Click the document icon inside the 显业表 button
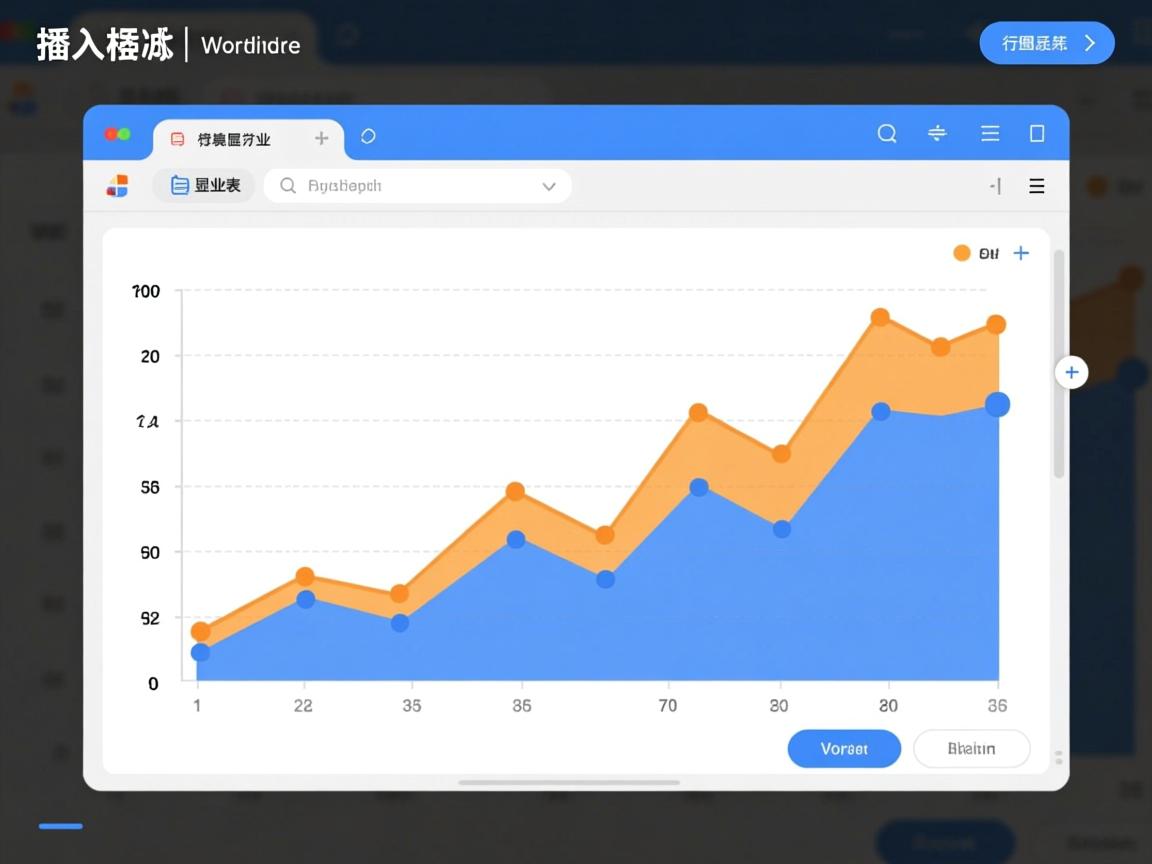 coord(182,185)
